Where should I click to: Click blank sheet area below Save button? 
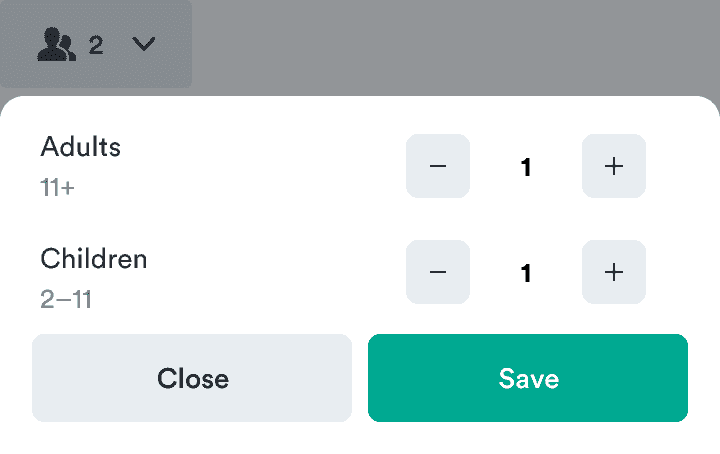coord(528,438)
